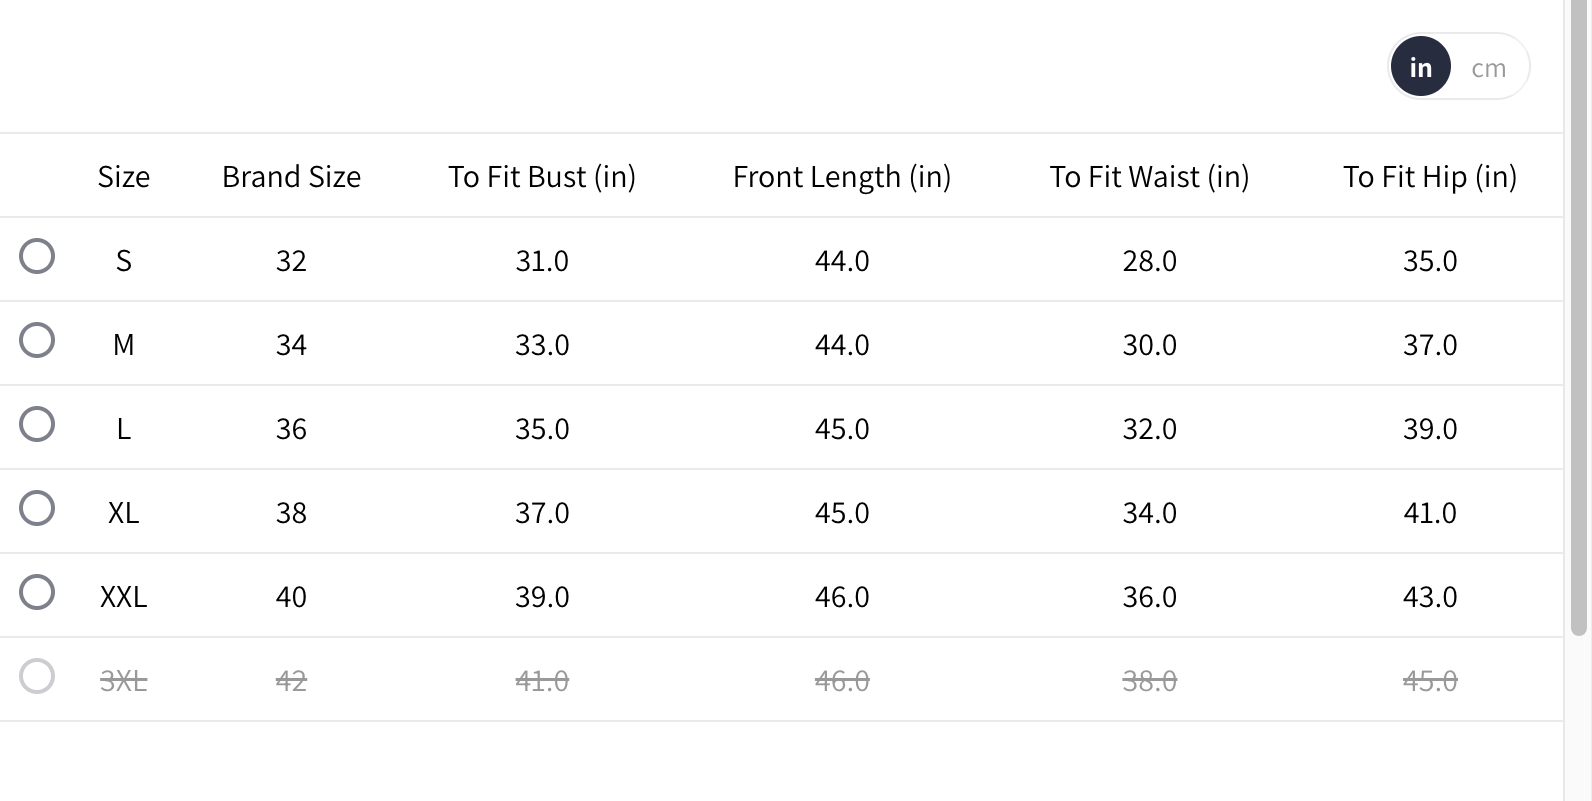The width and height of the screenshot is (1592, 801).
Task: Click bust value 35.0 in L row
Action: coord(542,429)
